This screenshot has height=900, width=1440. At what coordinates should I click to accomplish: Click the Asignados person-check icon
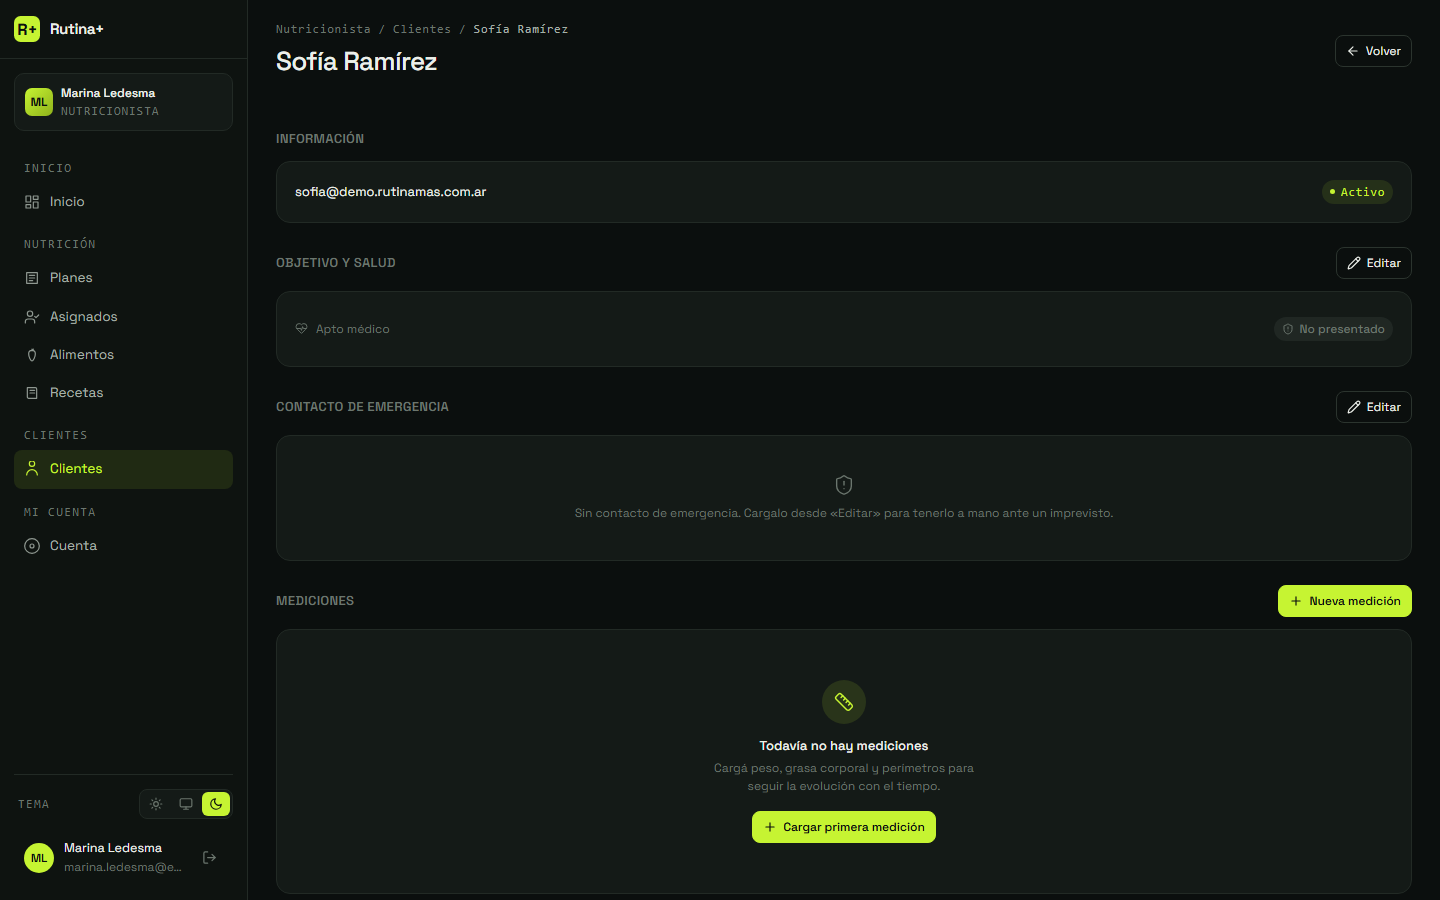(32, 317)
